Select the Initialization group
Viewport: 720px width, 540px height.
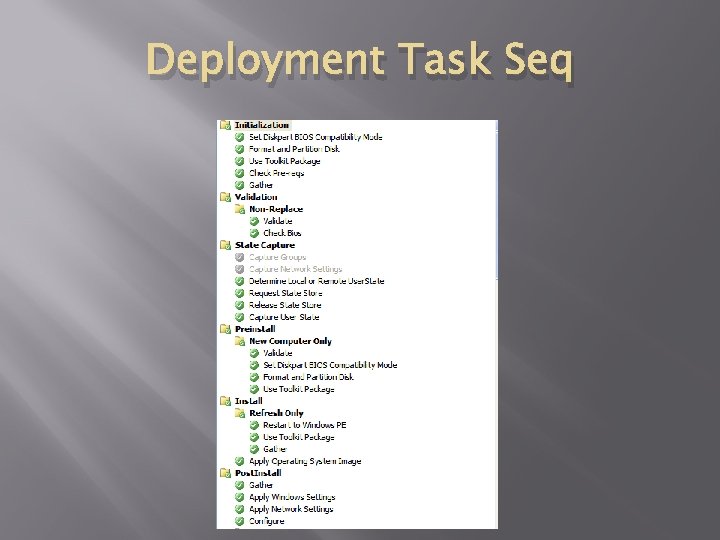262,125
